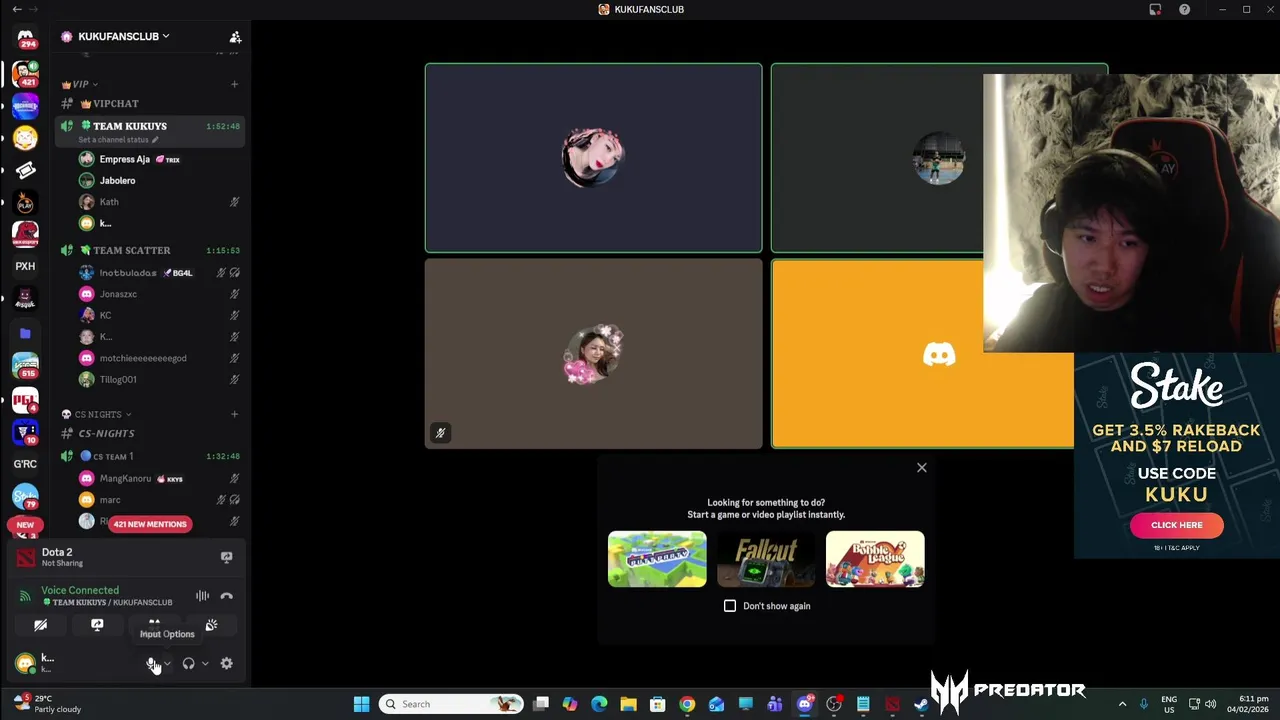Open output options arrow beside headphones
This screenshot has width=1280, height=720.
point(205,664)
